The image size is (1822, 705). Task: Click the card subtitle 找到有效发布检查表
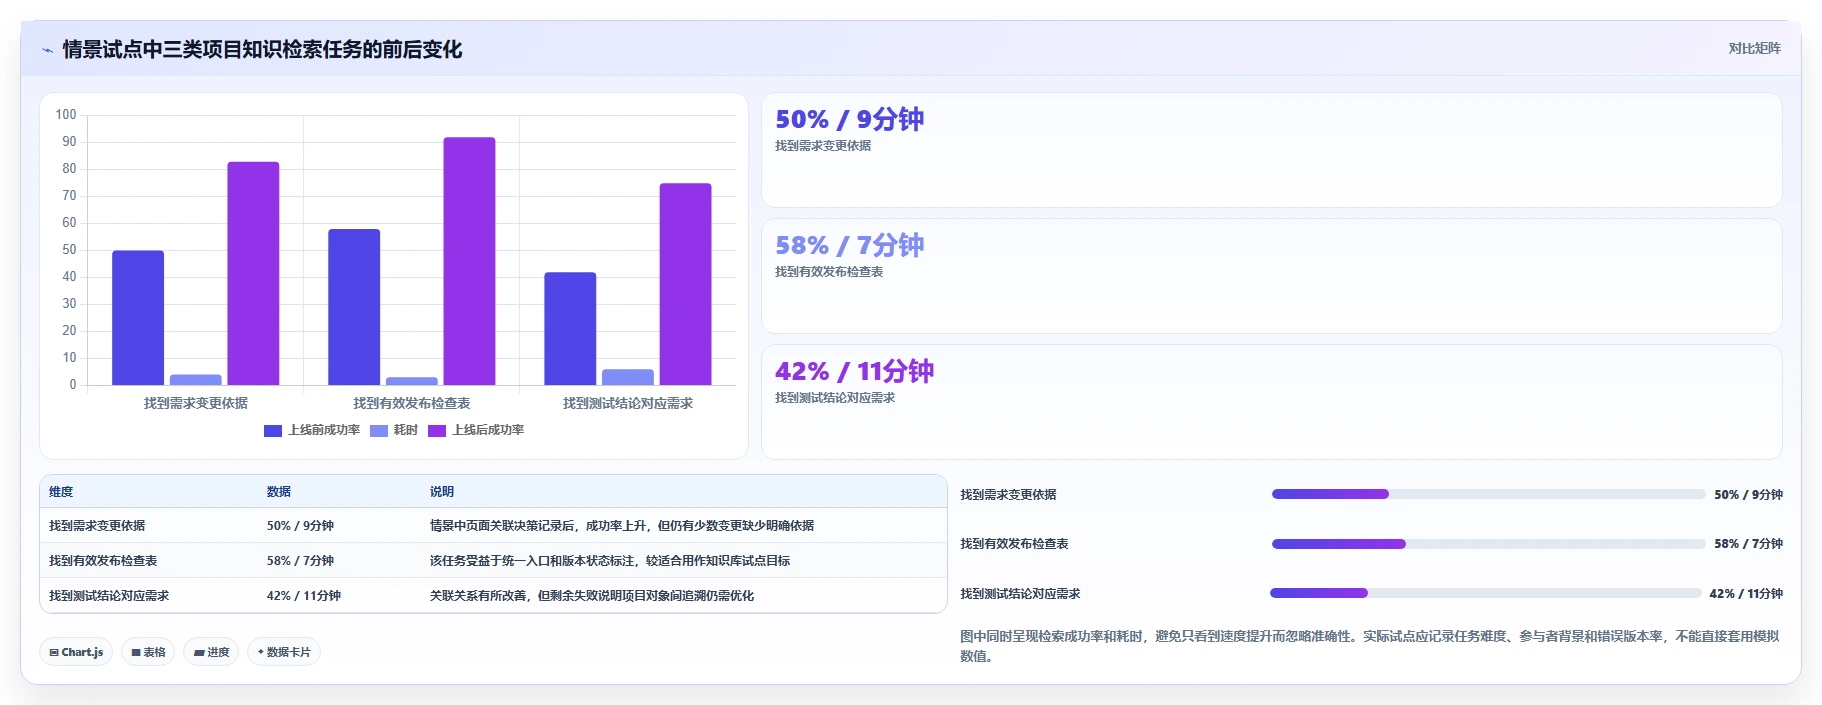829,272
